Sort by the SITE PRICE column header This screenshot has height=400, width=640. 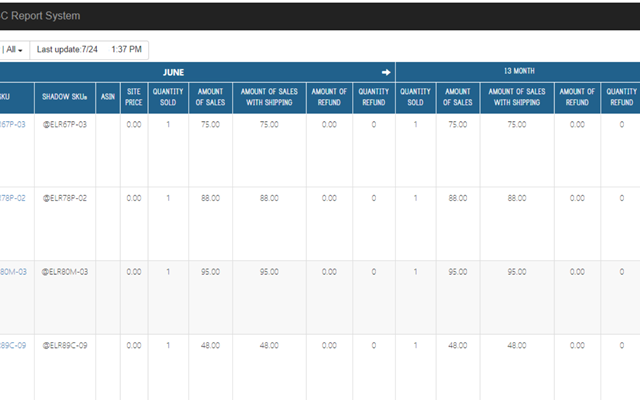134,97
